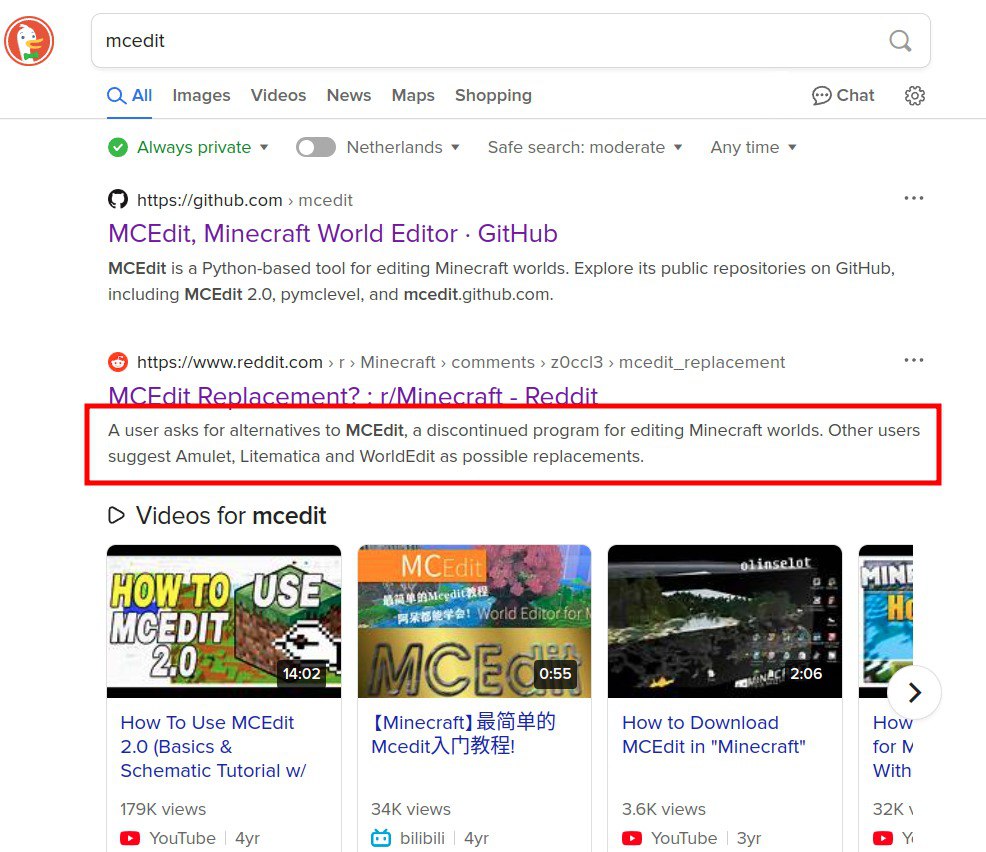Open the MCEdit Replacement Reddit result
Screen dimensions: 986x852
352,395
